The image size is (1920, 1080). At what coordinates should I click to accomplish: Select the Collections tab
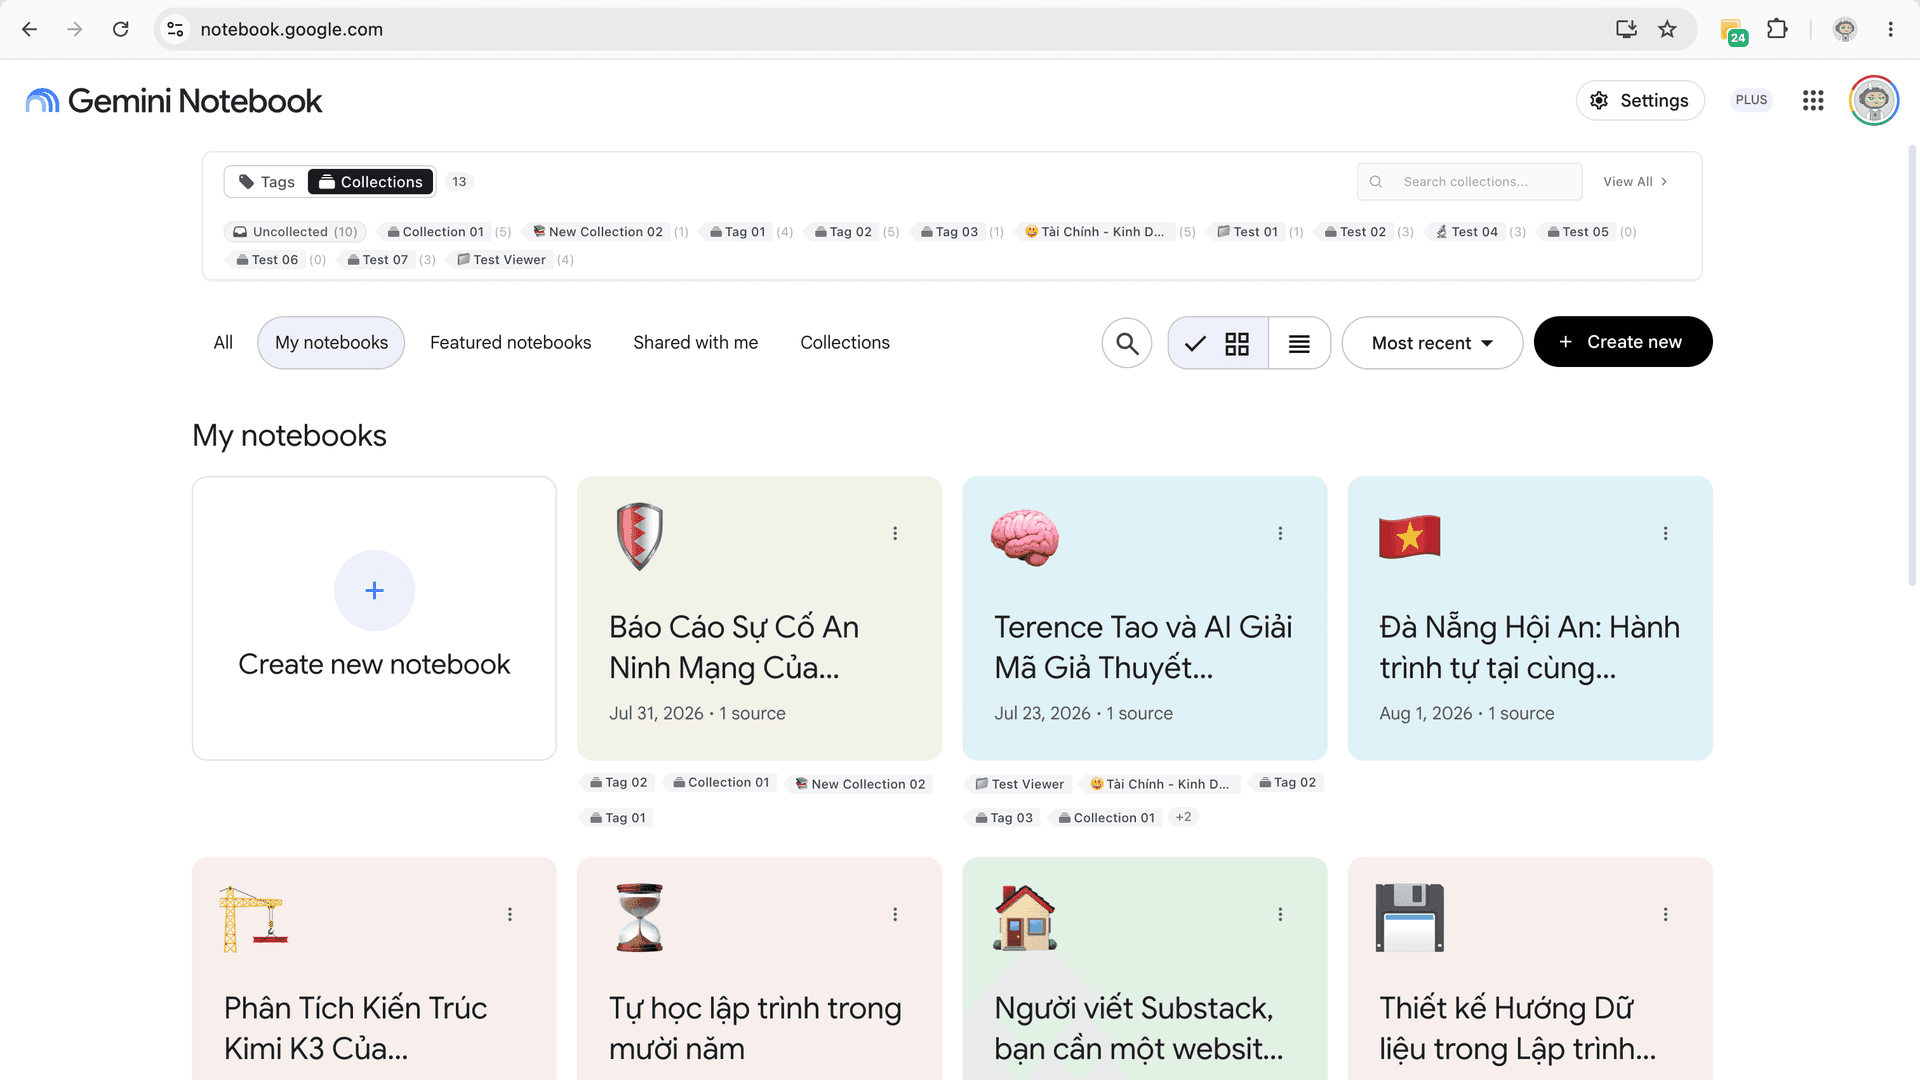[845, 343]
